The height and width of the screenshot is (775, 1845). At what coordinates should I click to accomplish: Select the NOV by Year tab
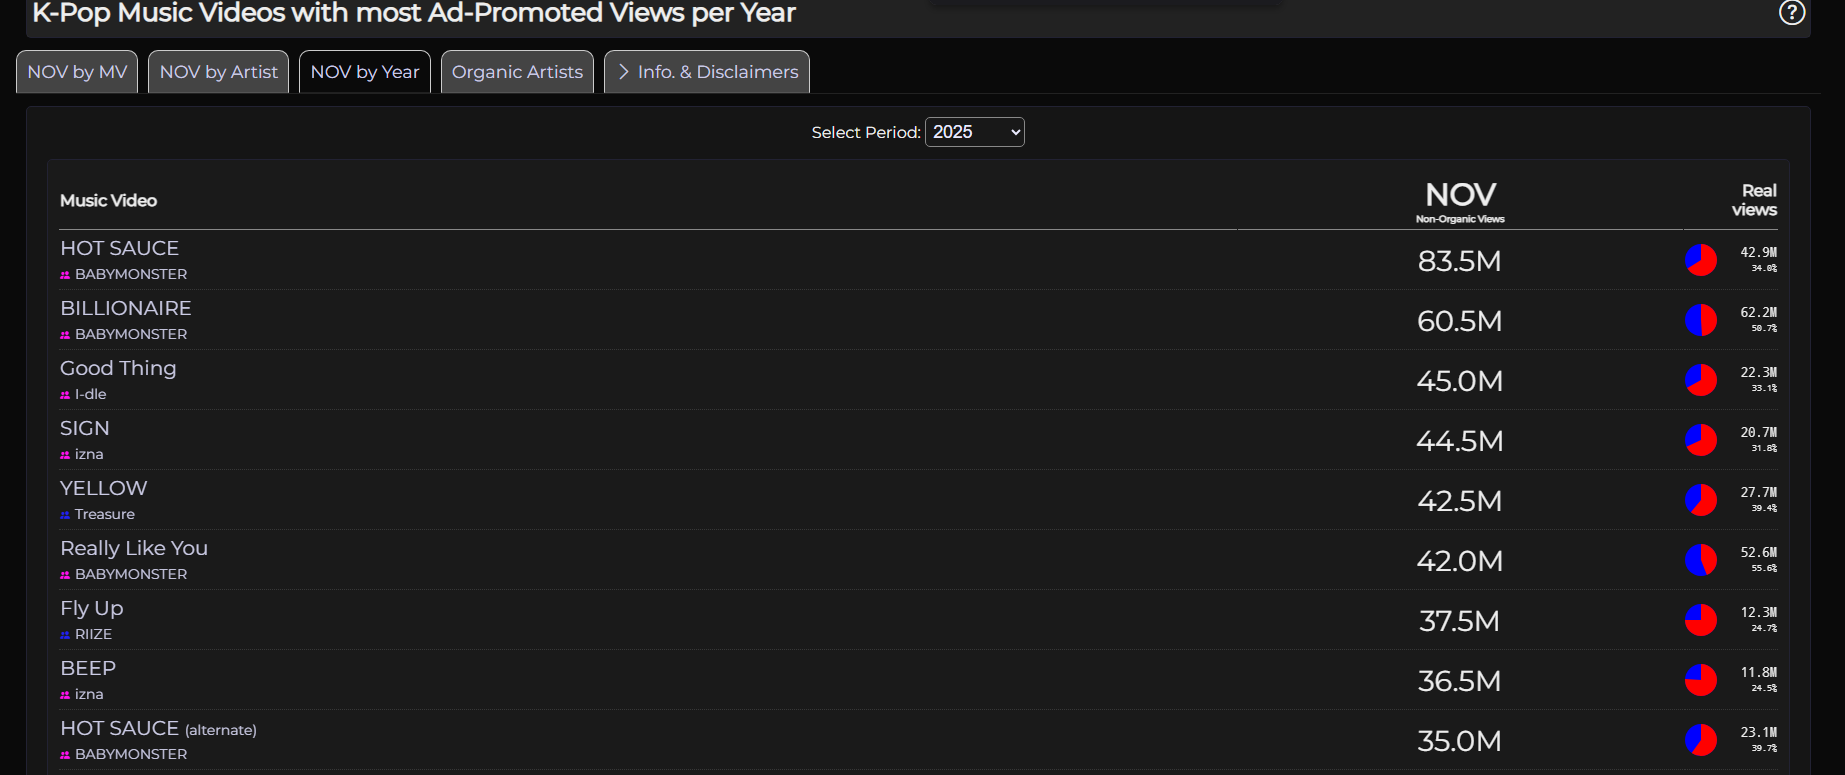(365, 72)
